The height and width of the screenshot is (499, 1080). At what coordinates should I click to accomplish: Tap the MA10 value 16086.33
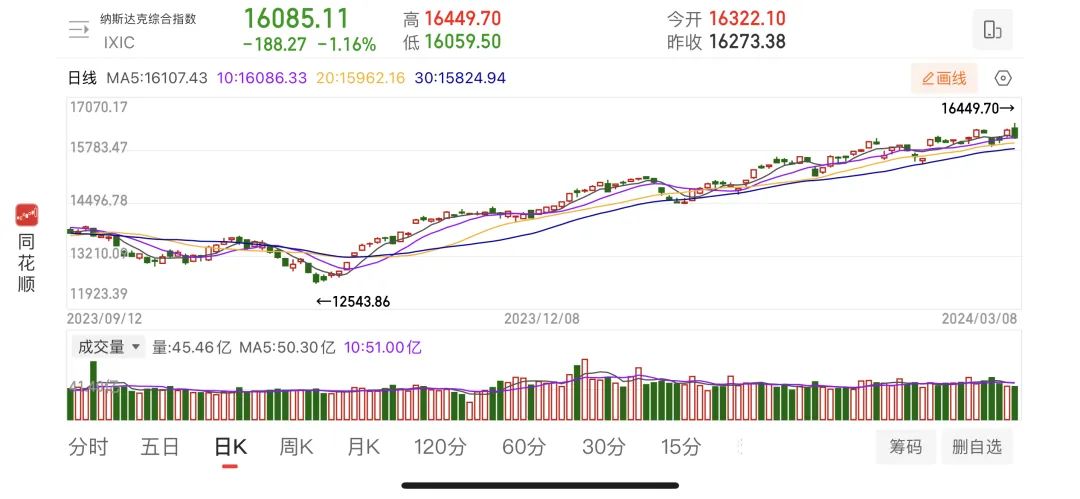click(x=262, y=78)
